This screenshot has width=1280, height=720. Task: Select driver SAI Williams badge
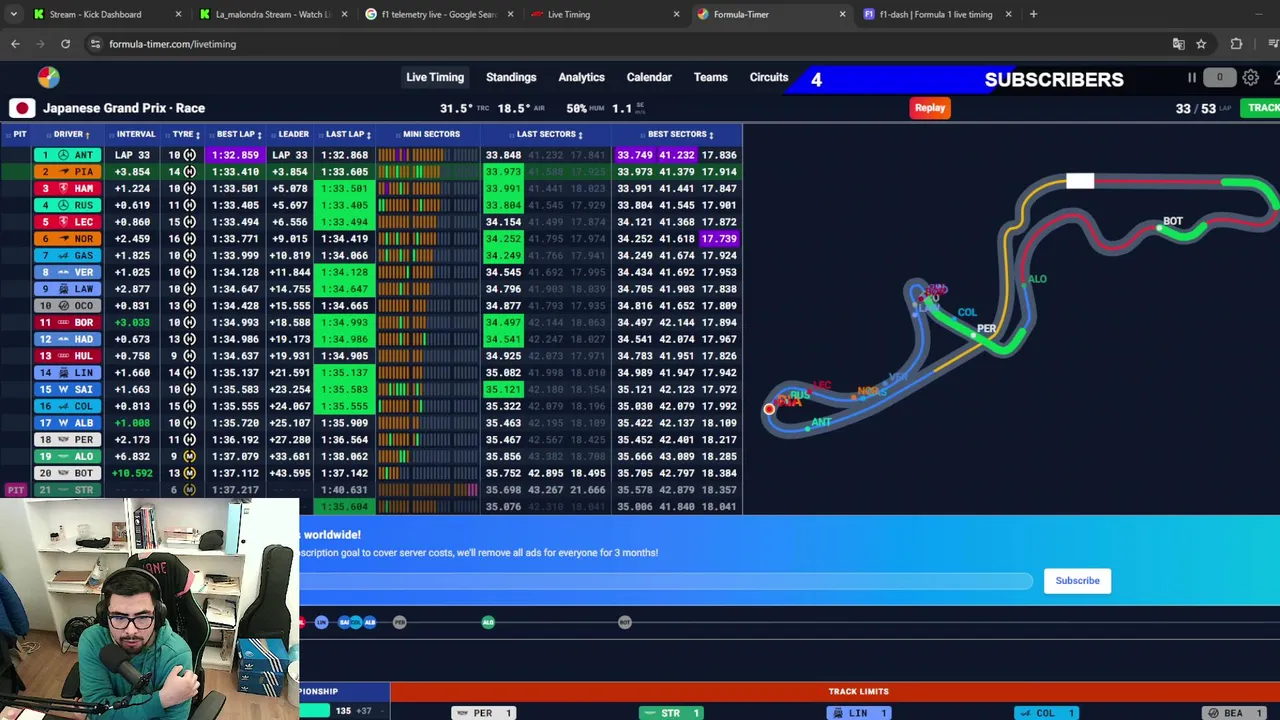coord(67,389)
